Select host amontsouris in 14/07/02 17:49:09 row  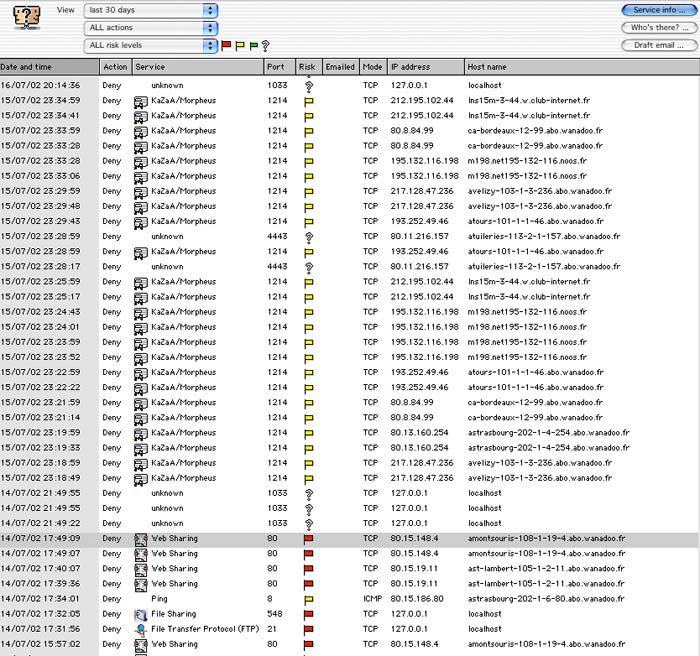[x=546, y=539]
